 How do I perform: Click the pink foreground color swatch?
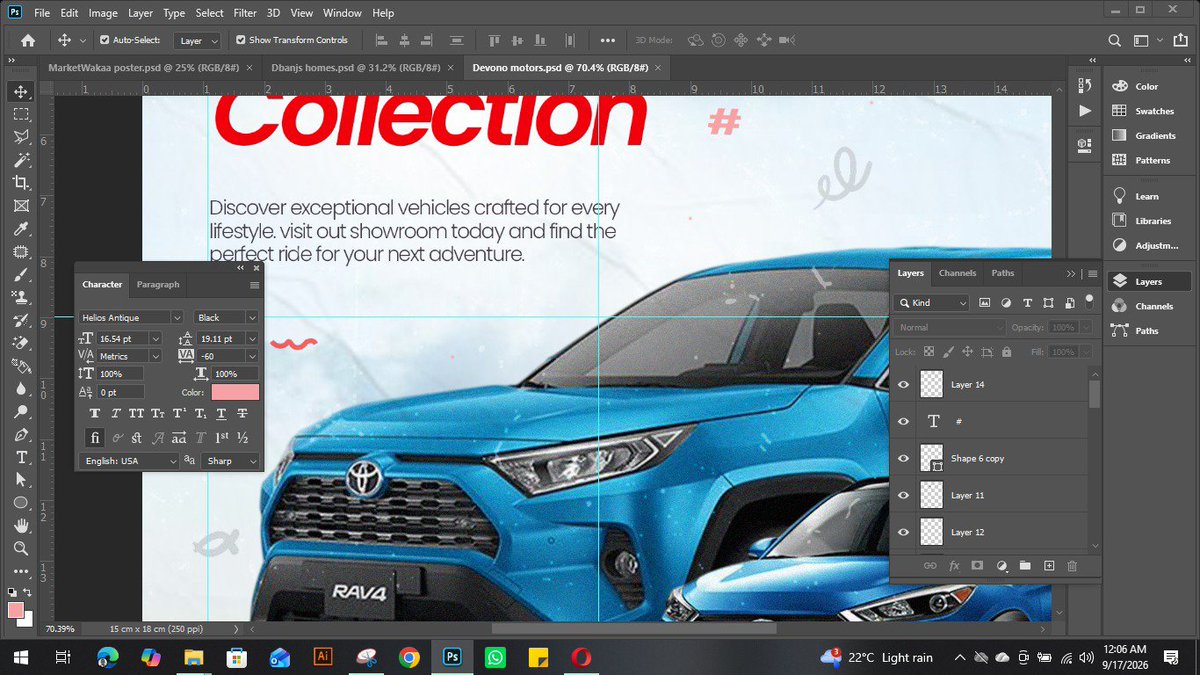click(16, 610)
